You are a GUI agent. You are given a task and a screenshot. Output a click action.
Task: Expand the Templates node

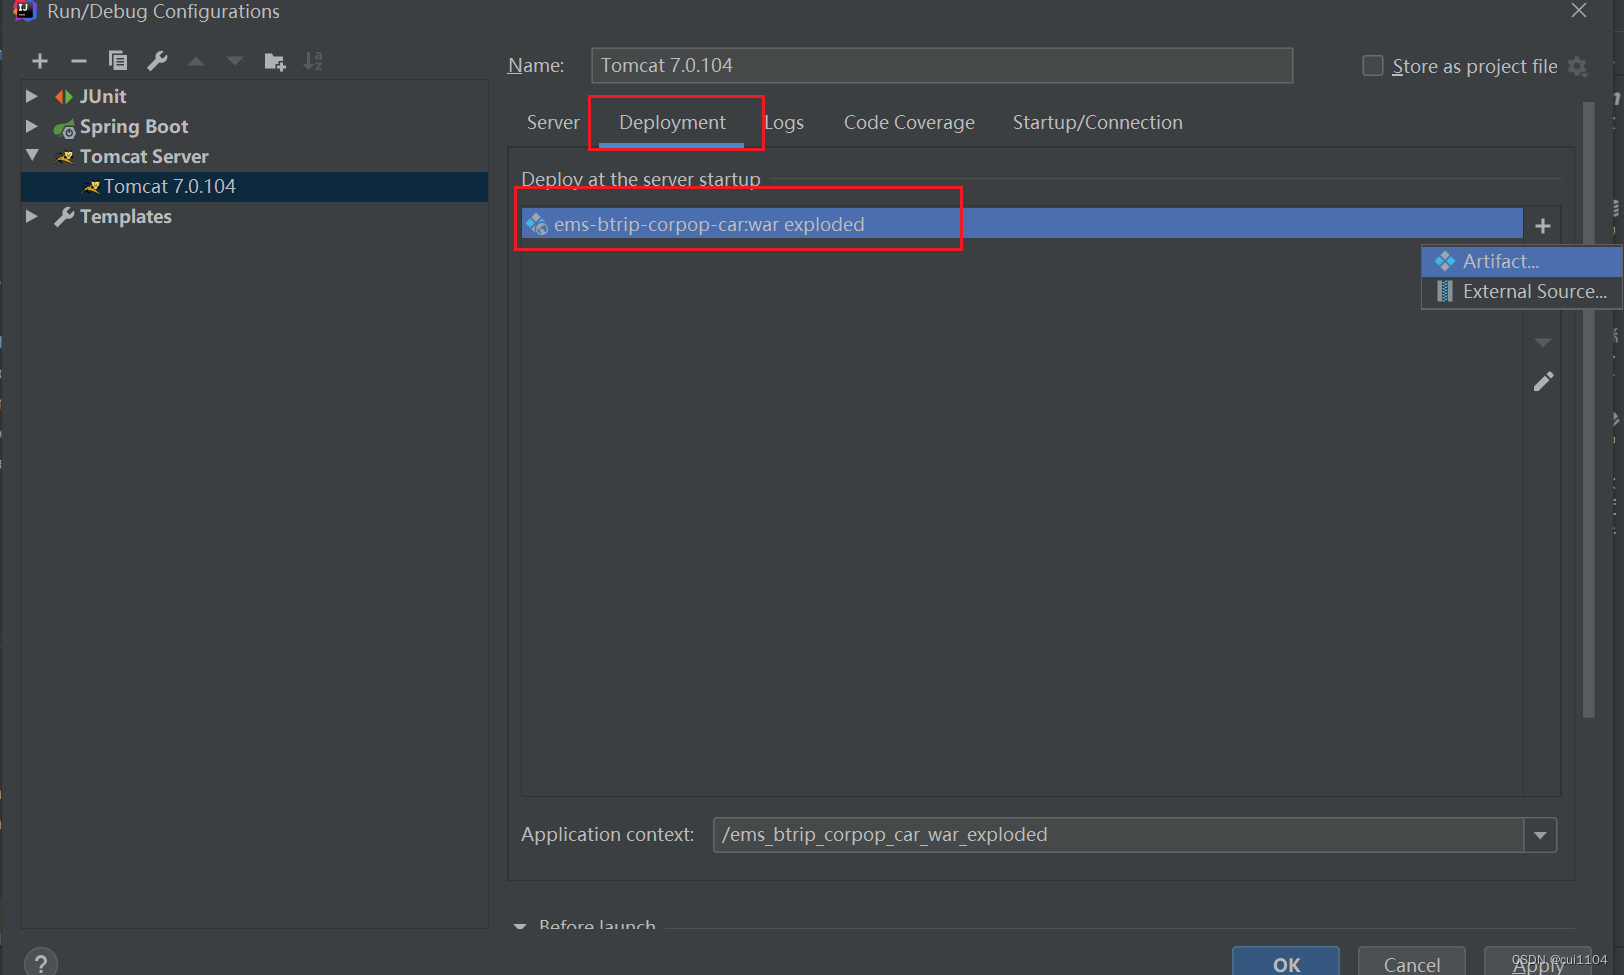pyautogui.click(x=31, y=216)
